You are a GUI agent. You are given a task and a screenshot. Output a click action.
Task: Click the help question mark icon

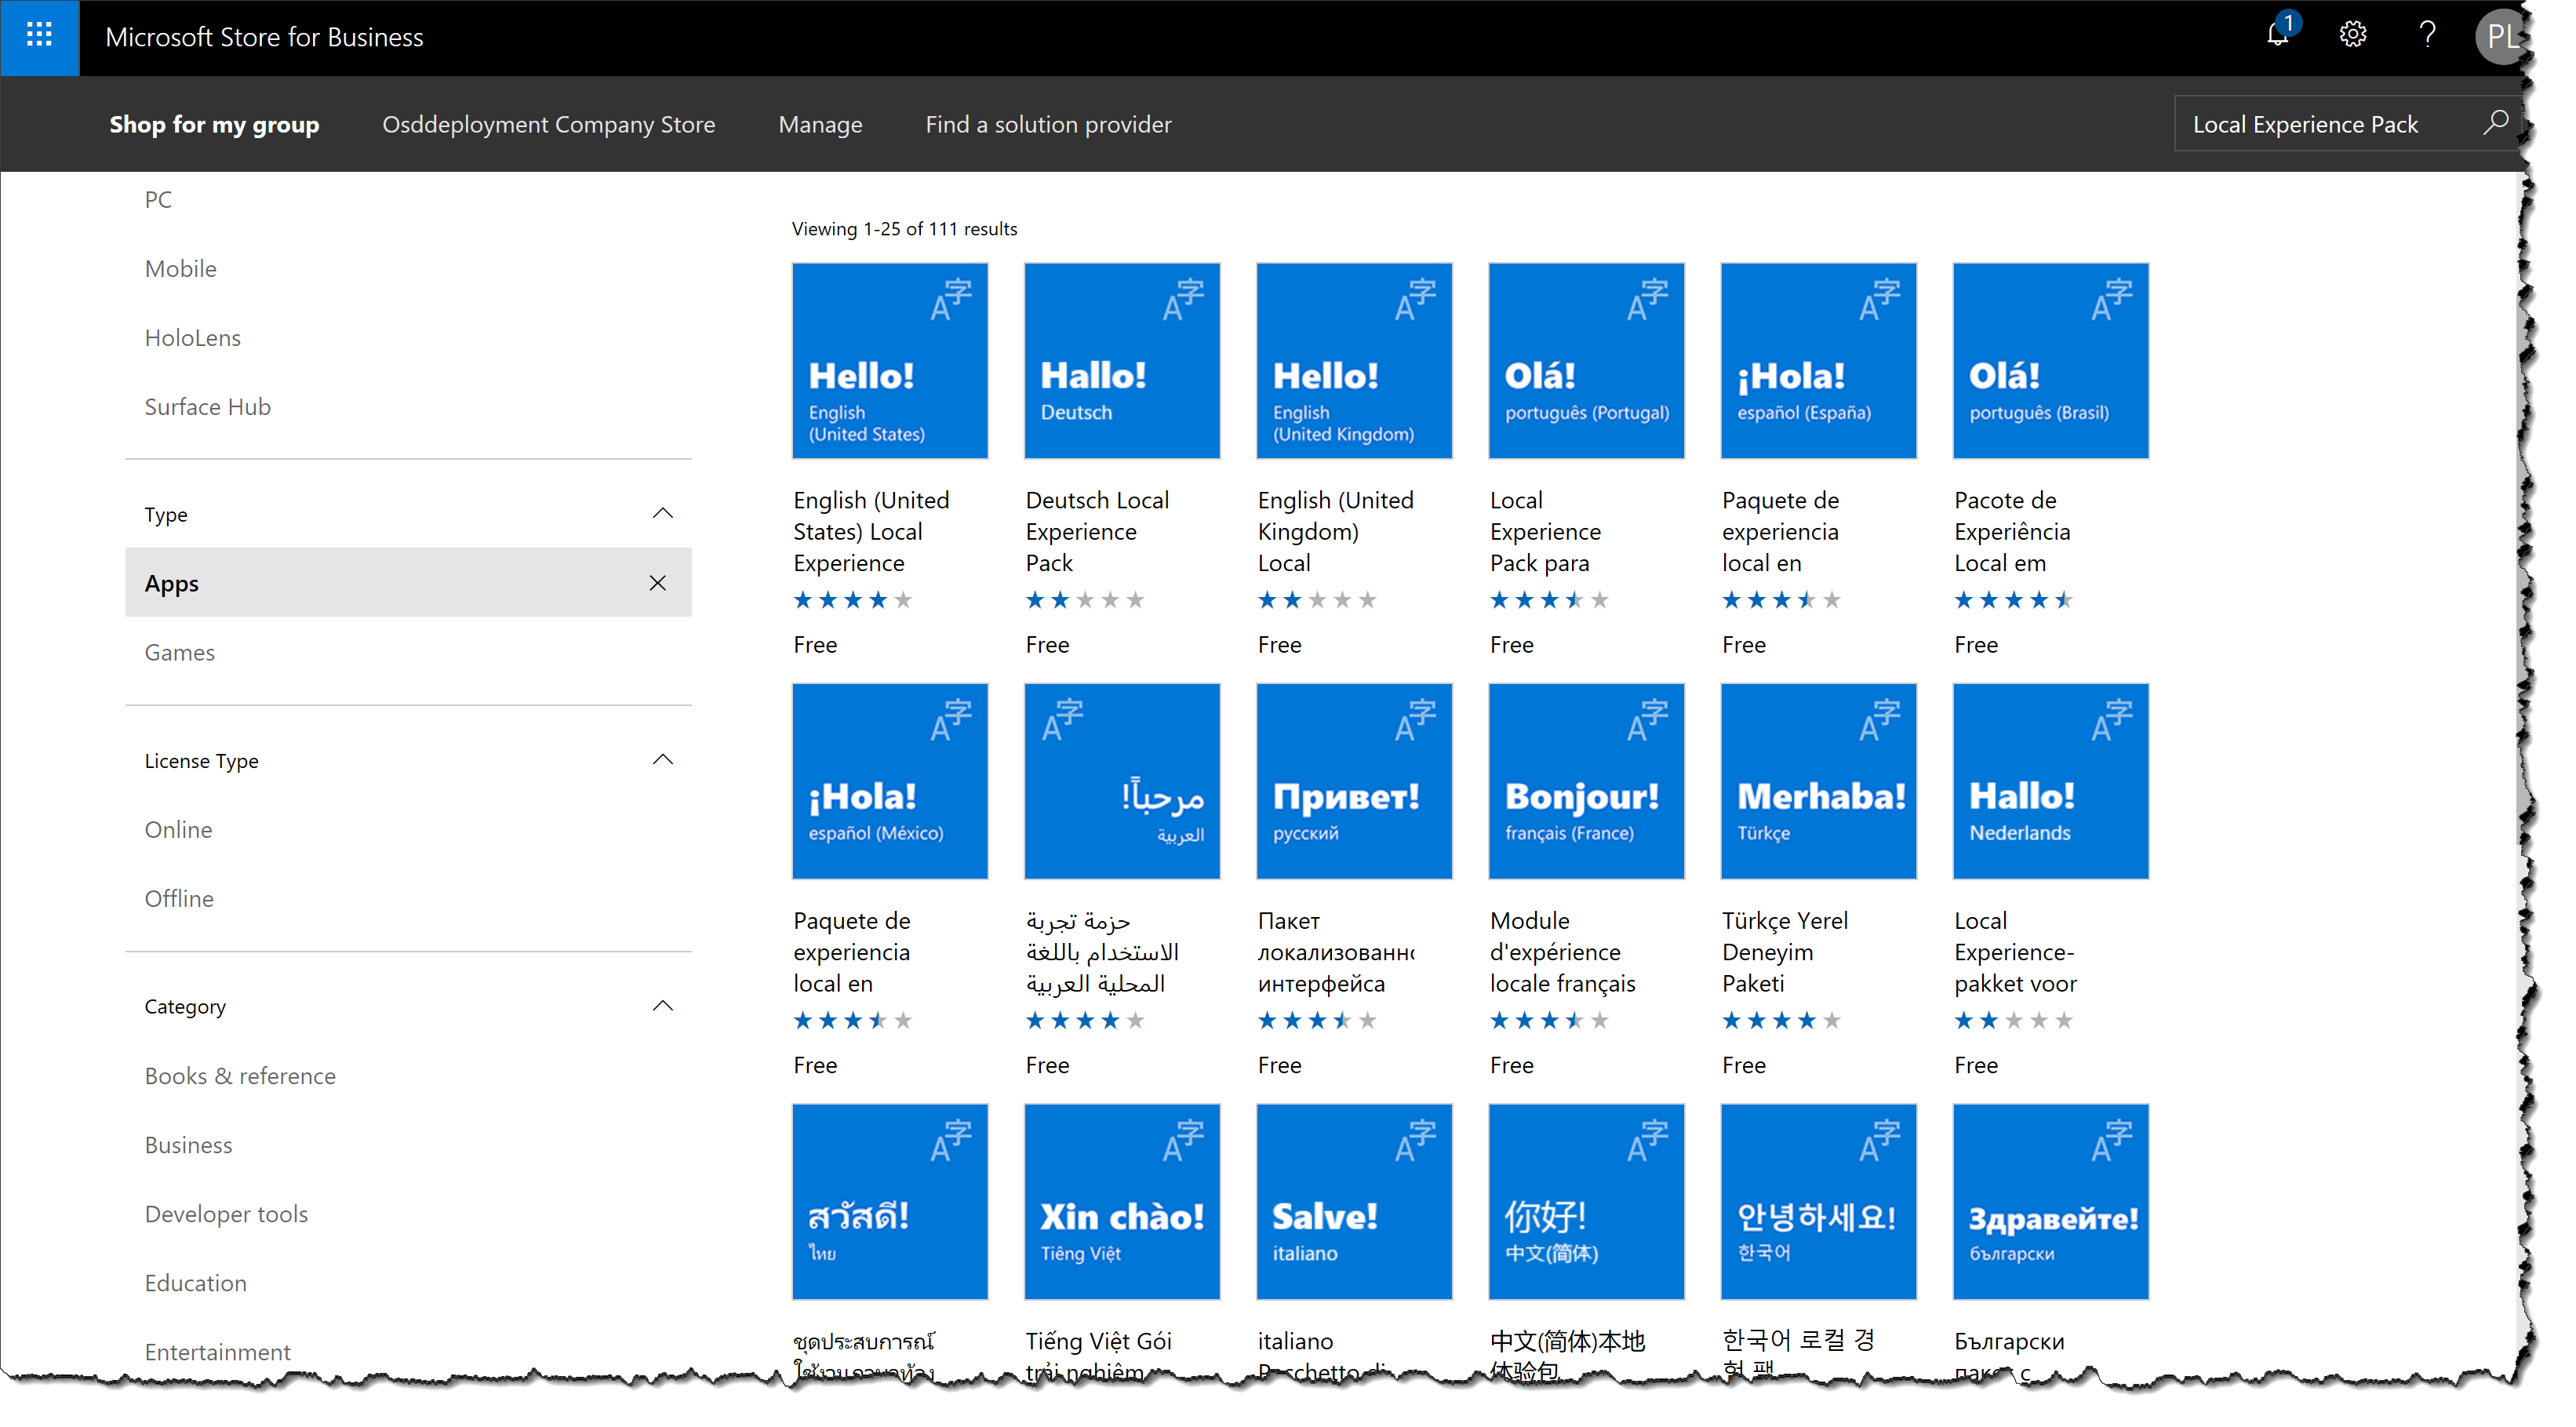tap(2427, 36)
